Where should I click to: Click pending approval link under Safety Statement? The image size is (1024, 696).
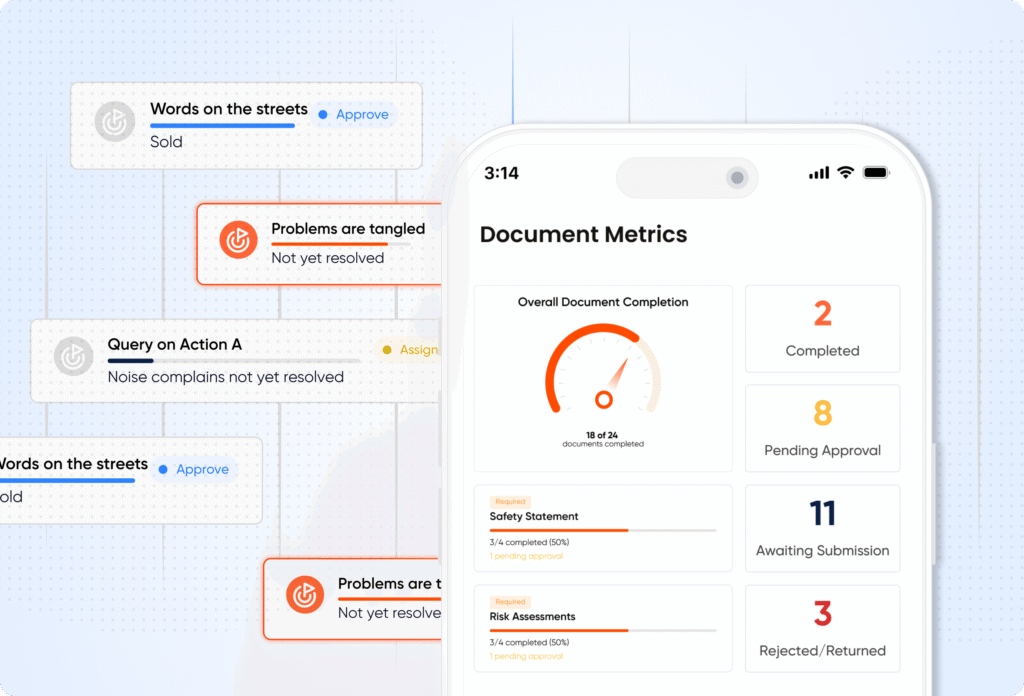click(x=526, y=556)
